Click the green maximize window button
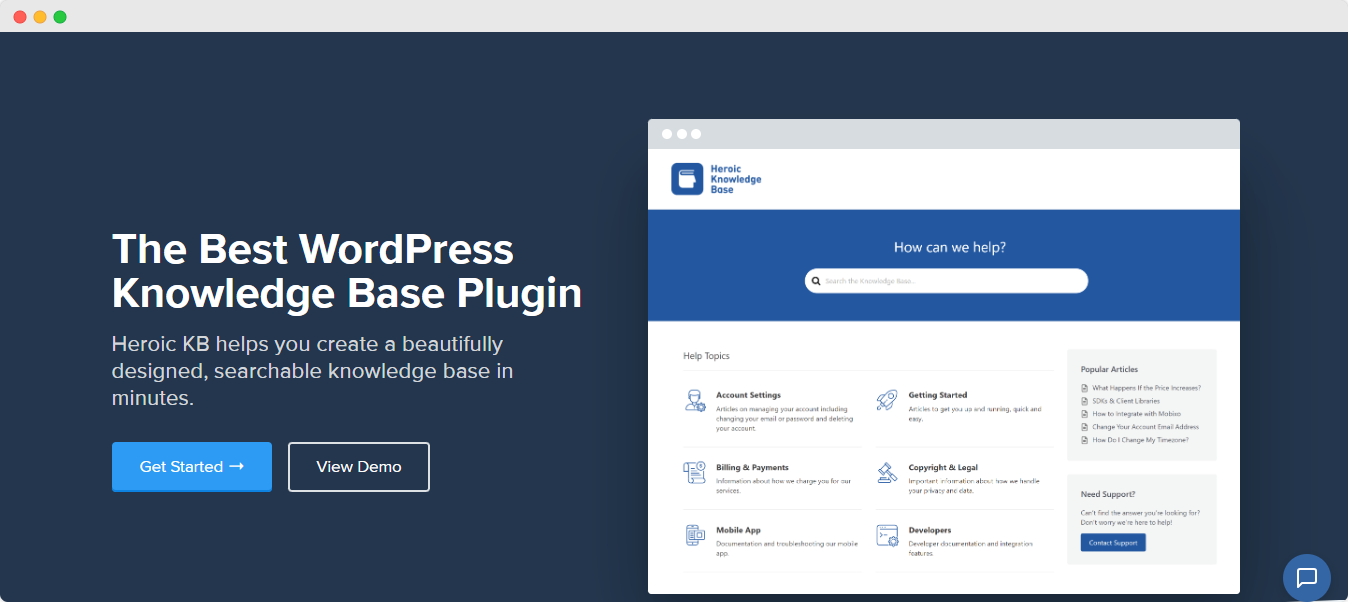The width and height of the screenshot is (1348, 602). point(60,17)
